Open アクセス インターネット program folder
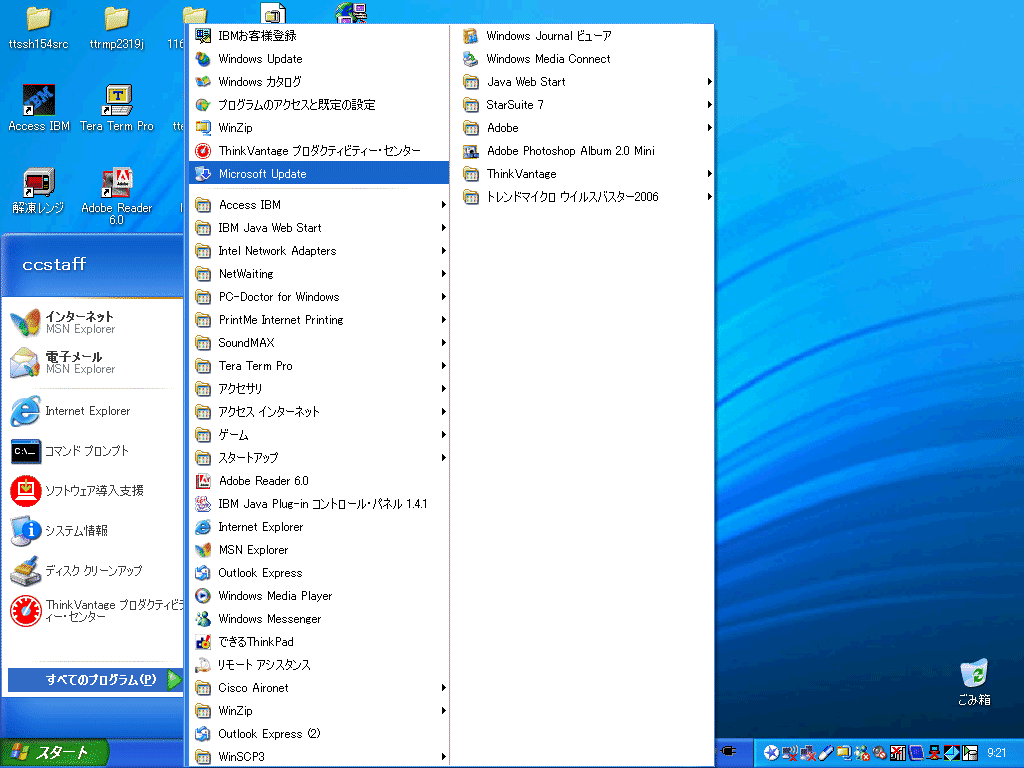The image size is (1024, 768). tap(319, 411)
